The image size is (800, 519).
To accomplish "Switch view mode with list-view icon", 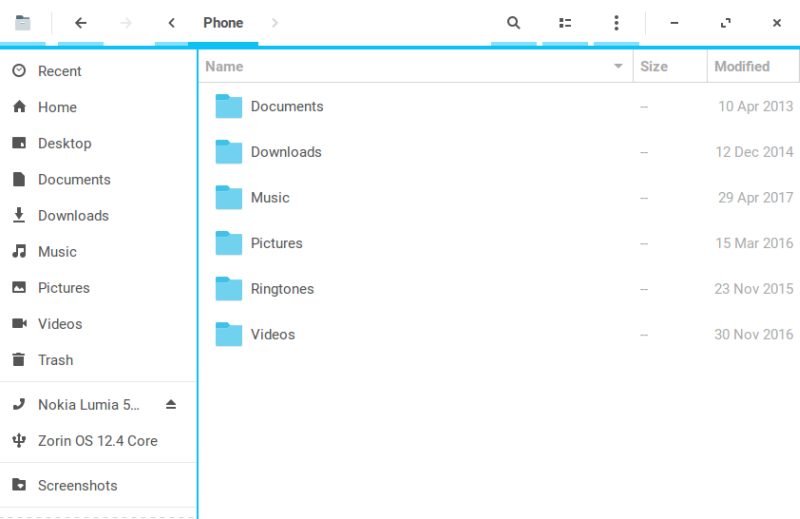I will pyautogui.click(x=565, y=22).
